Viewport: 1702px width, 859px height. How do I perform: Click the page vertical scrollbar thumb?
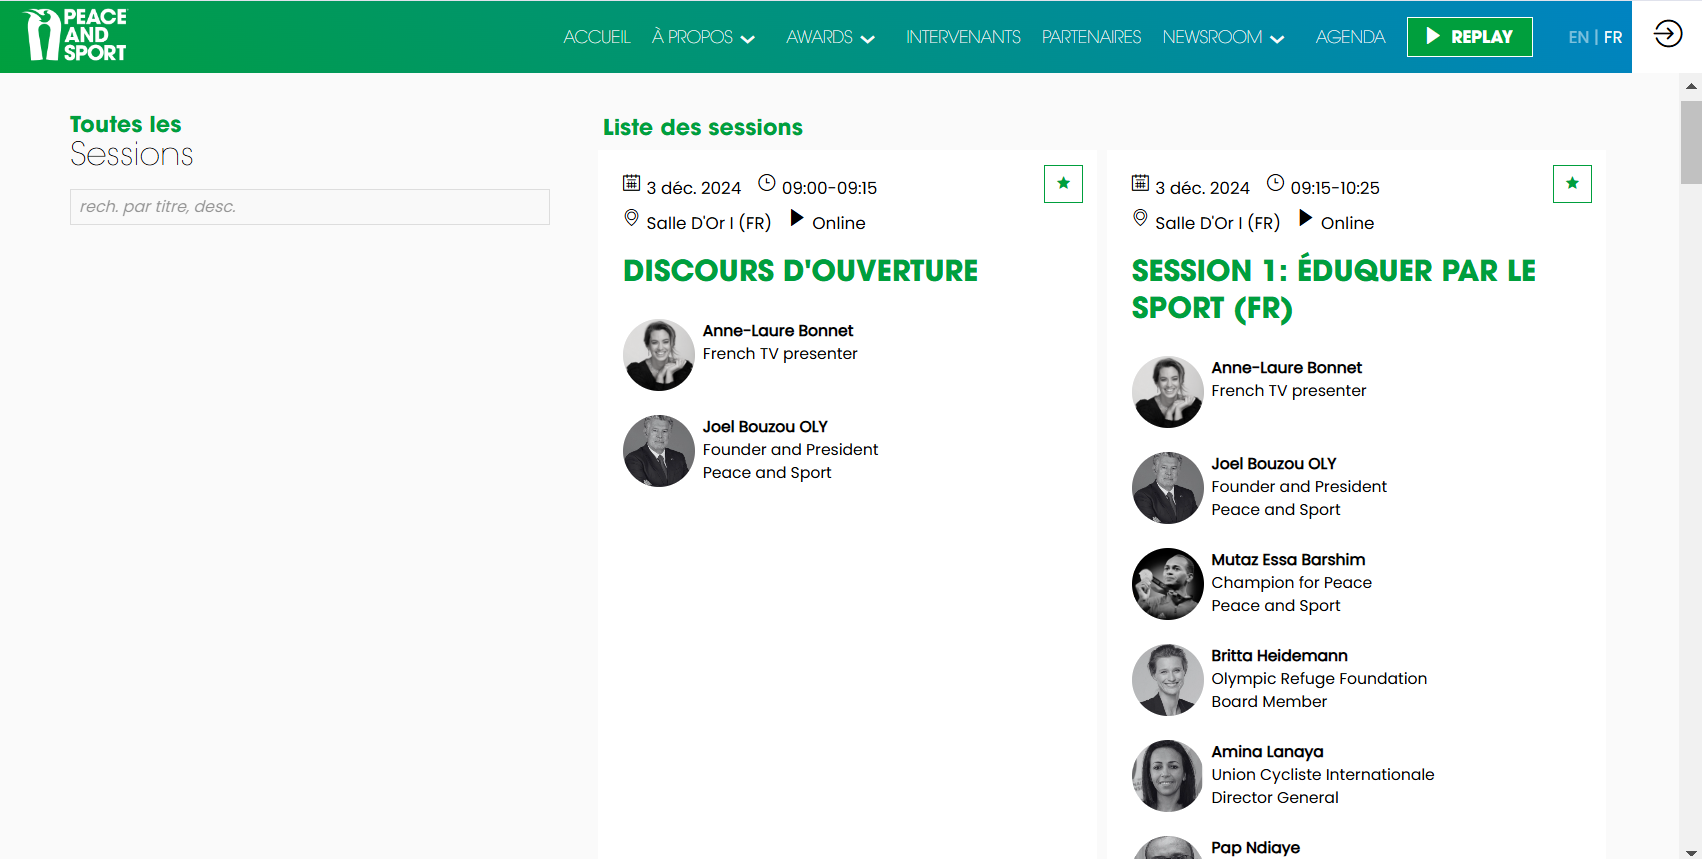1691,142
